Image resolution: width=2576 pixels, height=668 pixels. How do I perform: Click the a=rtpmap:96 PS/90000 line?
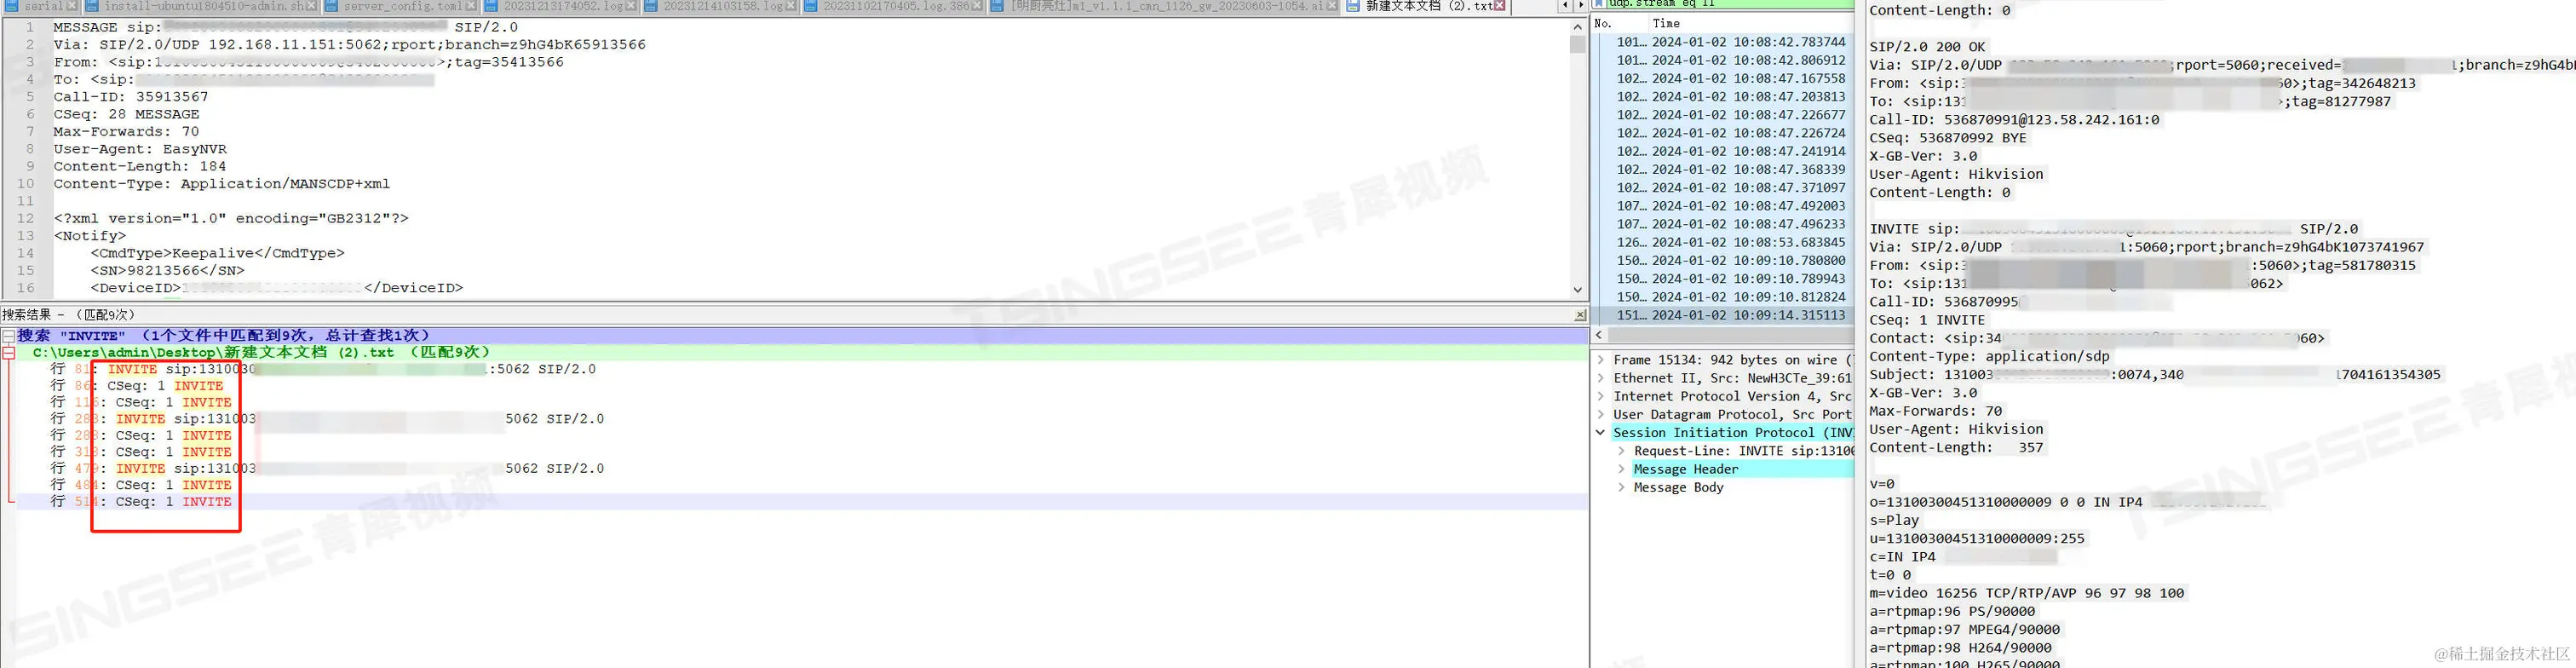click(x=1952, y=611)
